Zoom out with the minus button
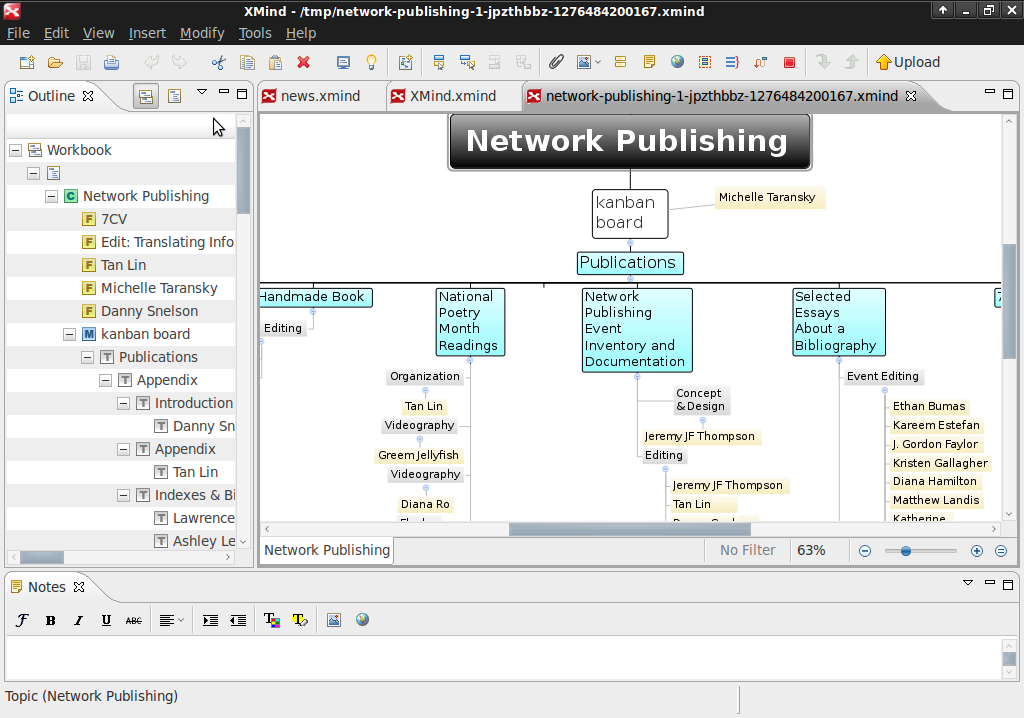1024x718 pixels. (x=865, y=551)
